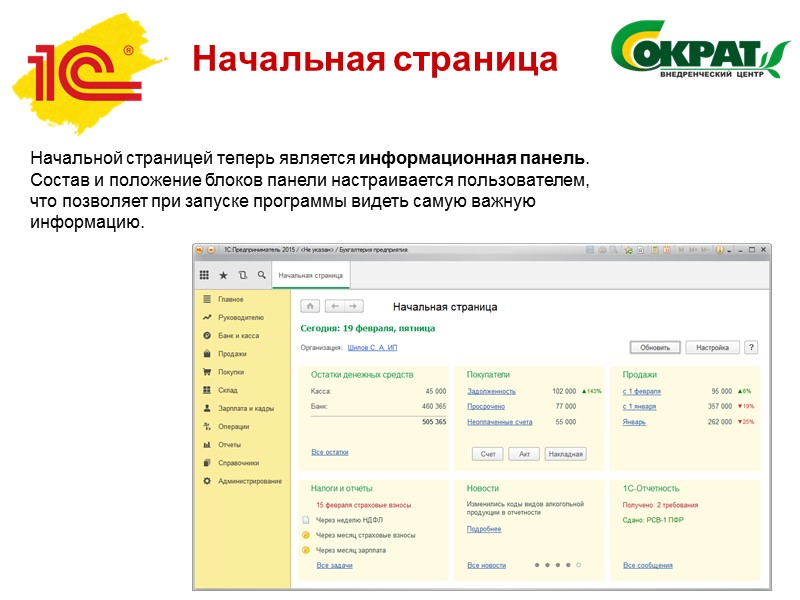Click the 15 февраля страховые взносы task
Image resolution: width=800 pixels, height=600 pixels.
pos(363,505)
